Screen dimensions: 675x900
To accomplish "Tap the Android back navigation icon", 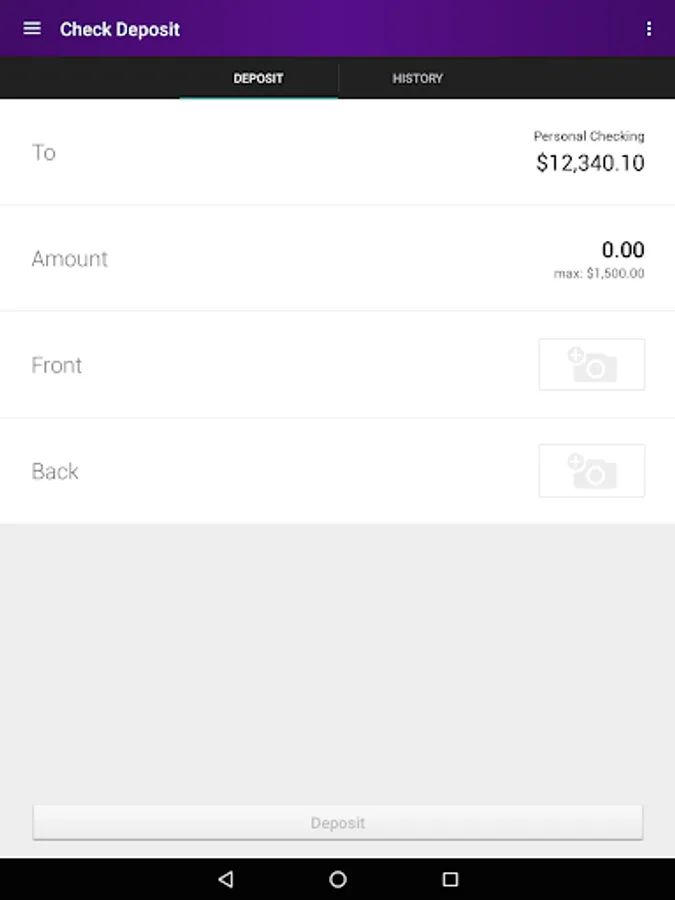I will 226,879.
